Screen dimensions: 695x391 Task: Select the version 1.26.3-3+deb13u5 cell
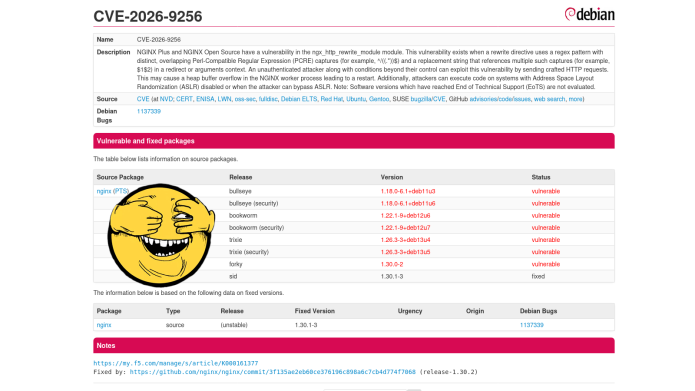point(405,252)
